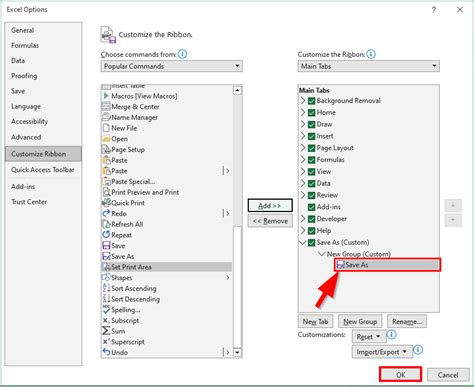The image size is (474, 387).
Task: Select the Save command icon in list
Action: pos(106,246)
